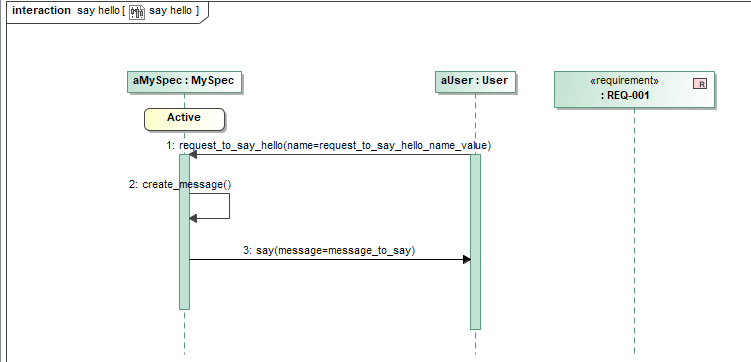Select message 2: create_message() label
Screen dimensions: 751x362
180,184
